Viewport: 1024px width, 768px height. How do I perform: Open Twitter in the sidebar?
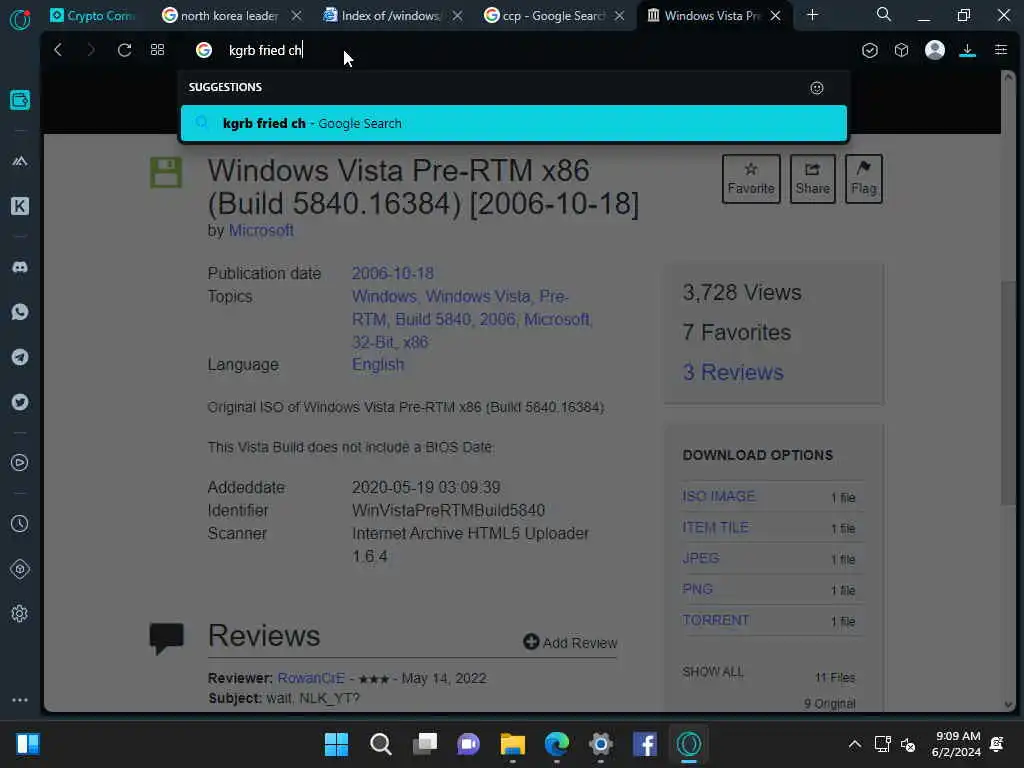tap(20, 402)
